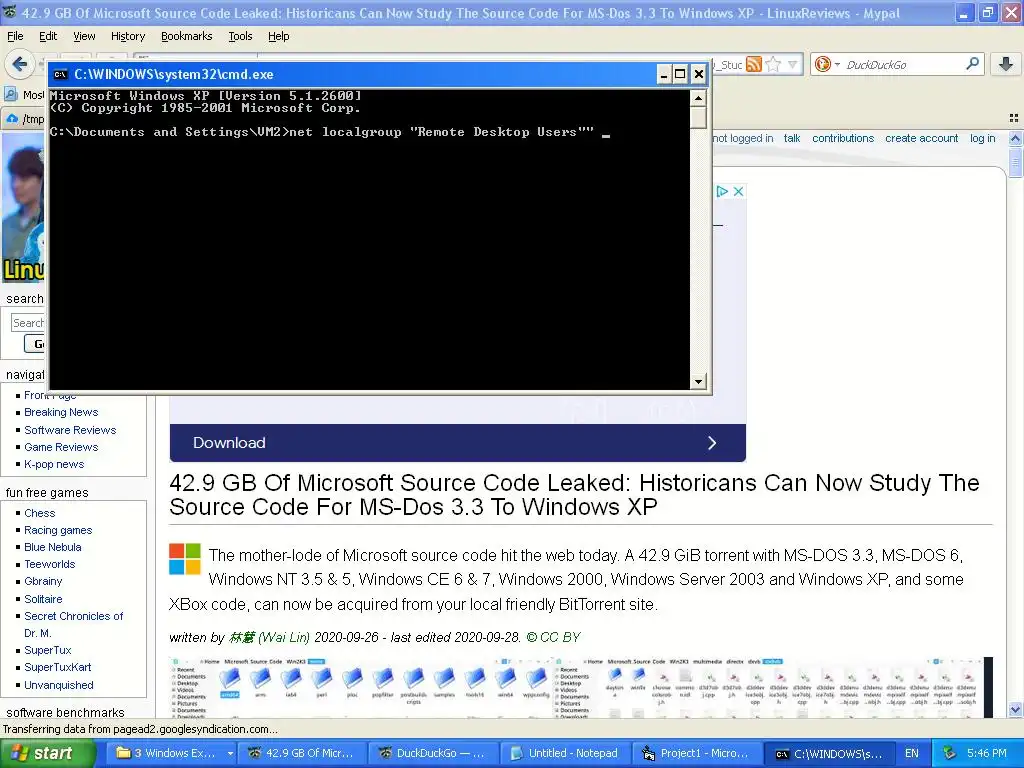Open the K-pop news link
The height and width of the screenshot is (768, 1024).
54,464
